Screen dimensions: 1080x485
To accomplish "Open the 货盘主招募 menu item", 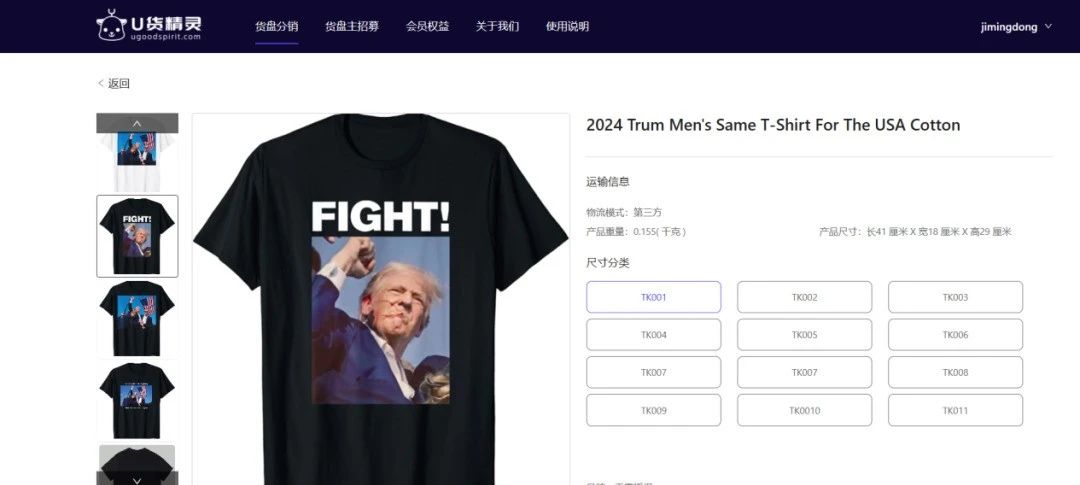I will (352, 26).
